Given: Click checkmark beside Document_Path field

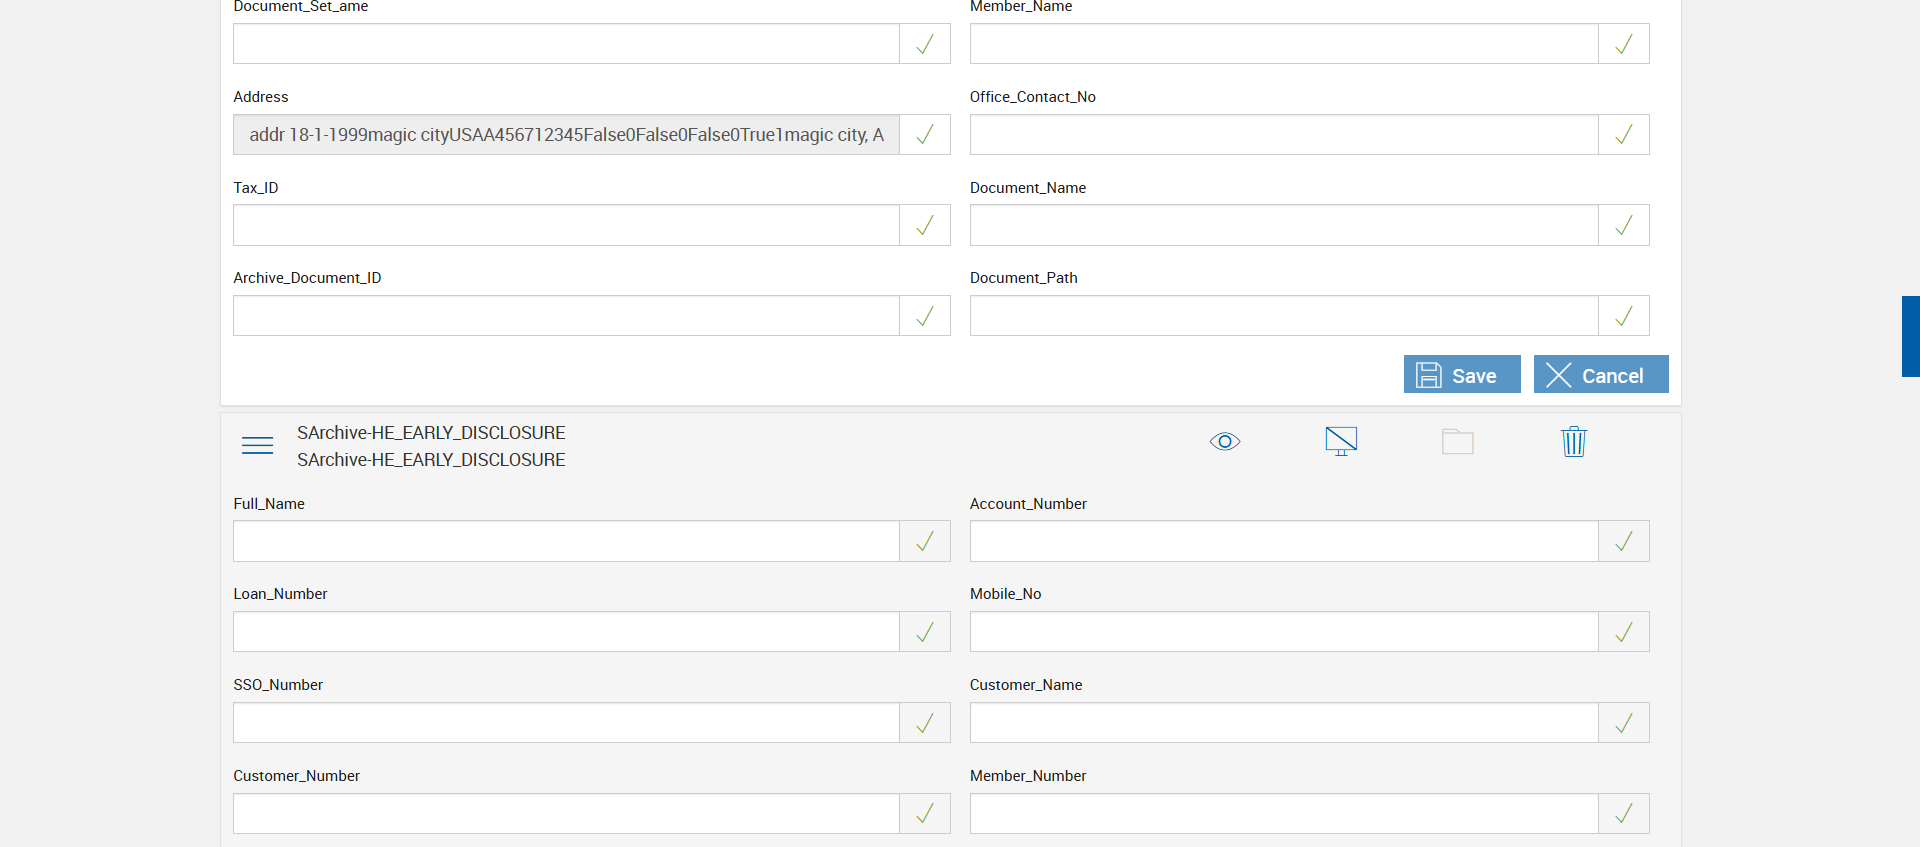Looking at the screenshot, I should click(1624, 316).
